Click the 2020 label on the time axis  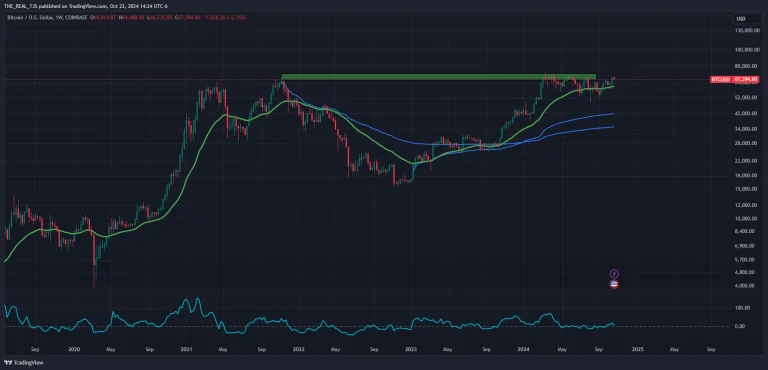click(x=74, y=349)
